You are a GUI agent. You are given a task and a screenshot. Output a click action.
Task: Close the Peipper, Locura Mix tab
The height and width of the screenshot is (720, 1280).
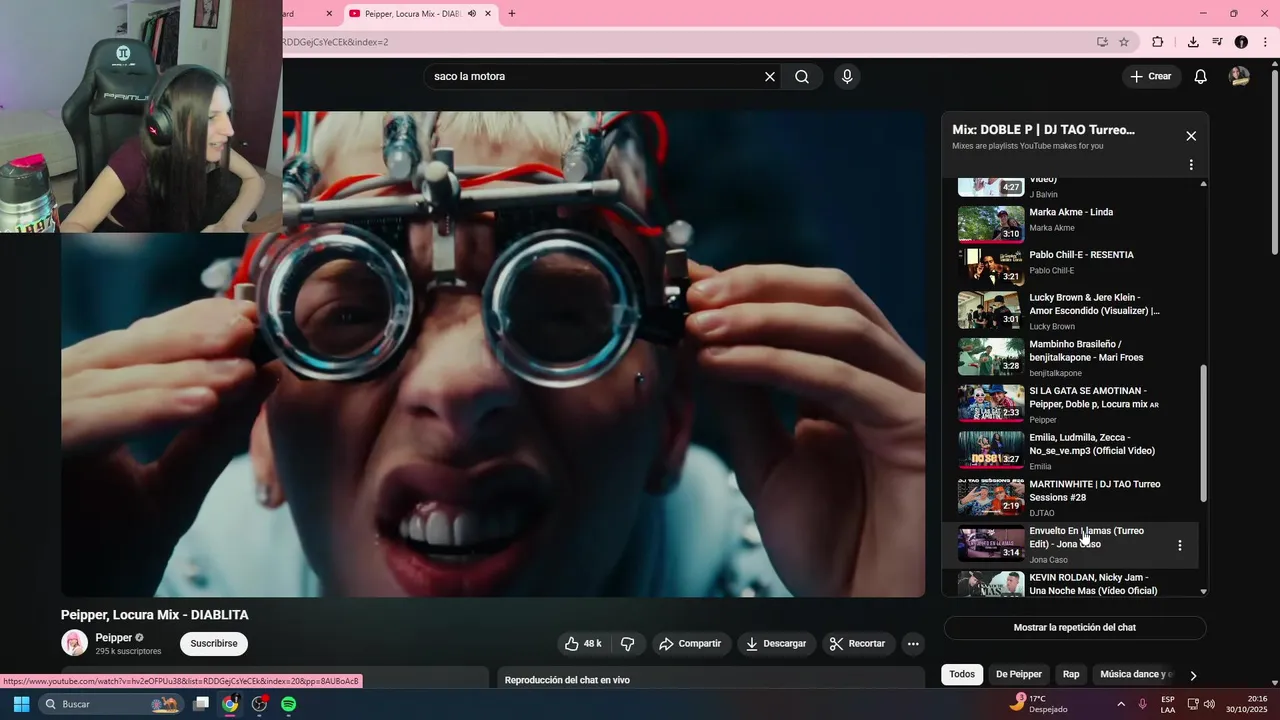coord(488,14)
